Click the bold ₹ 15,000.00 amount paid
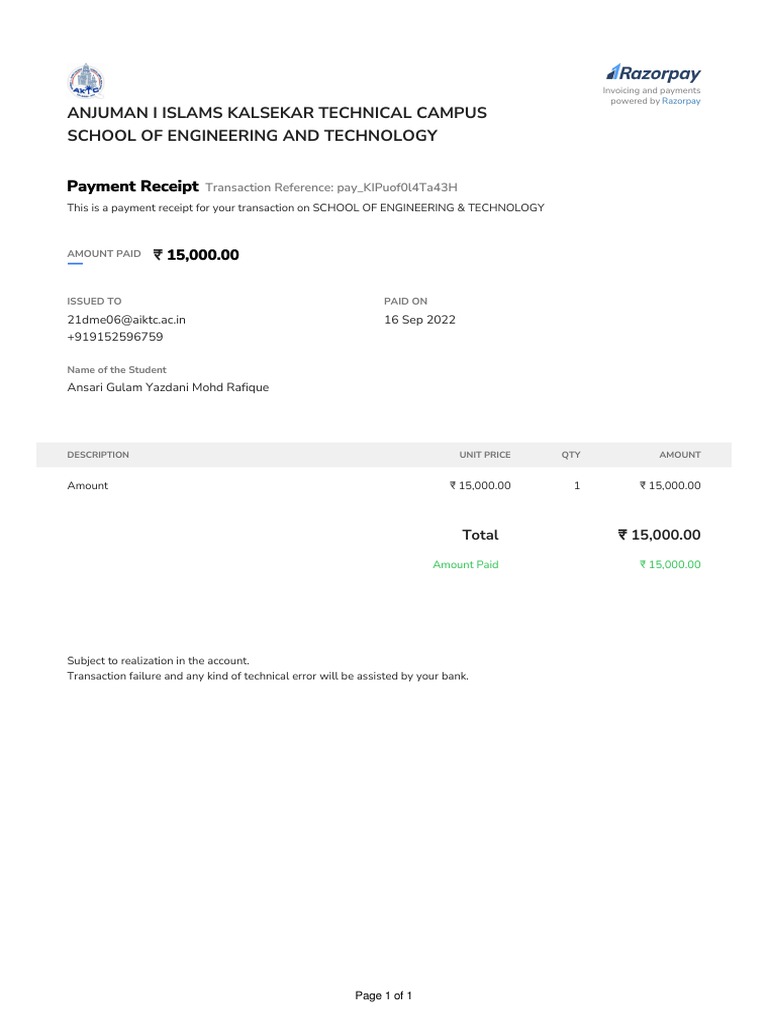Screen dimensions: 768x1024 (x=197, y=255)
